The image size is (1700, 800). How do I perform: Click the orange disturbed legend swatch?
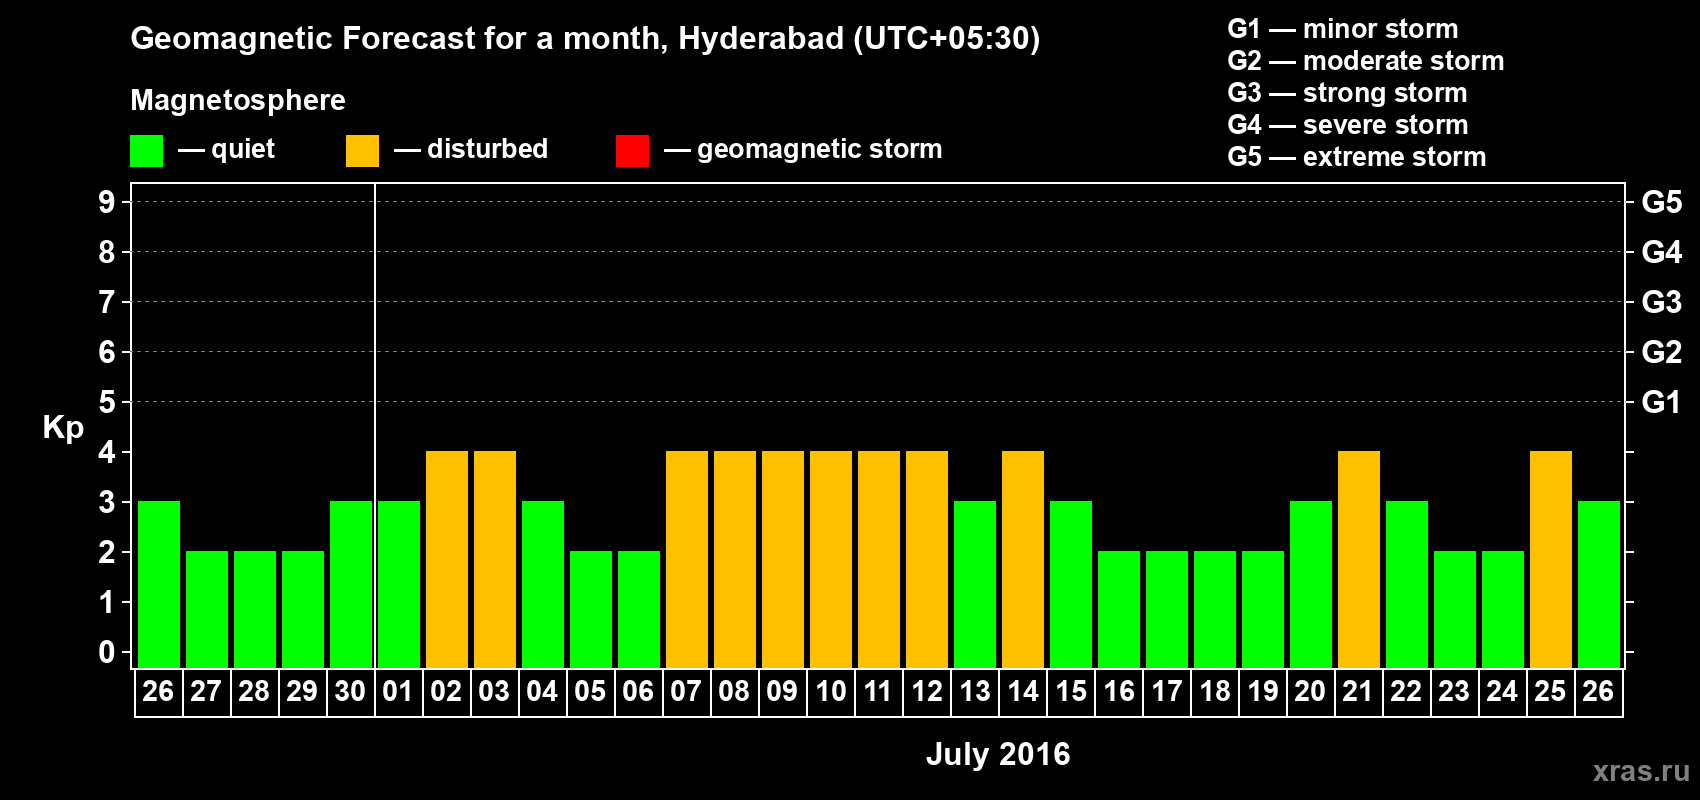click(362, 151)
